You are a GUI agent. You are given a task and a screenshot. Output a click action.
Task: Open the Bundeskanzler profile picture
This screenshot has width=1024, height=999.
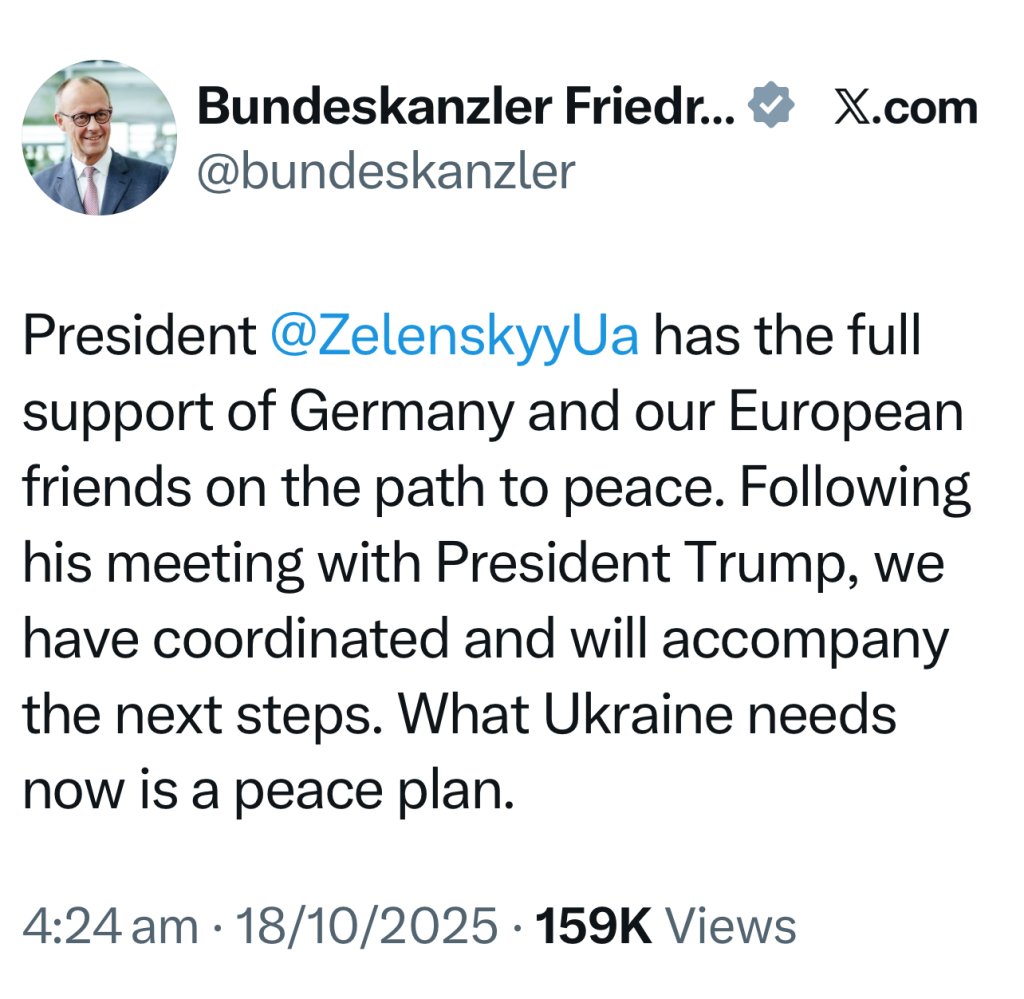point(99,137)
